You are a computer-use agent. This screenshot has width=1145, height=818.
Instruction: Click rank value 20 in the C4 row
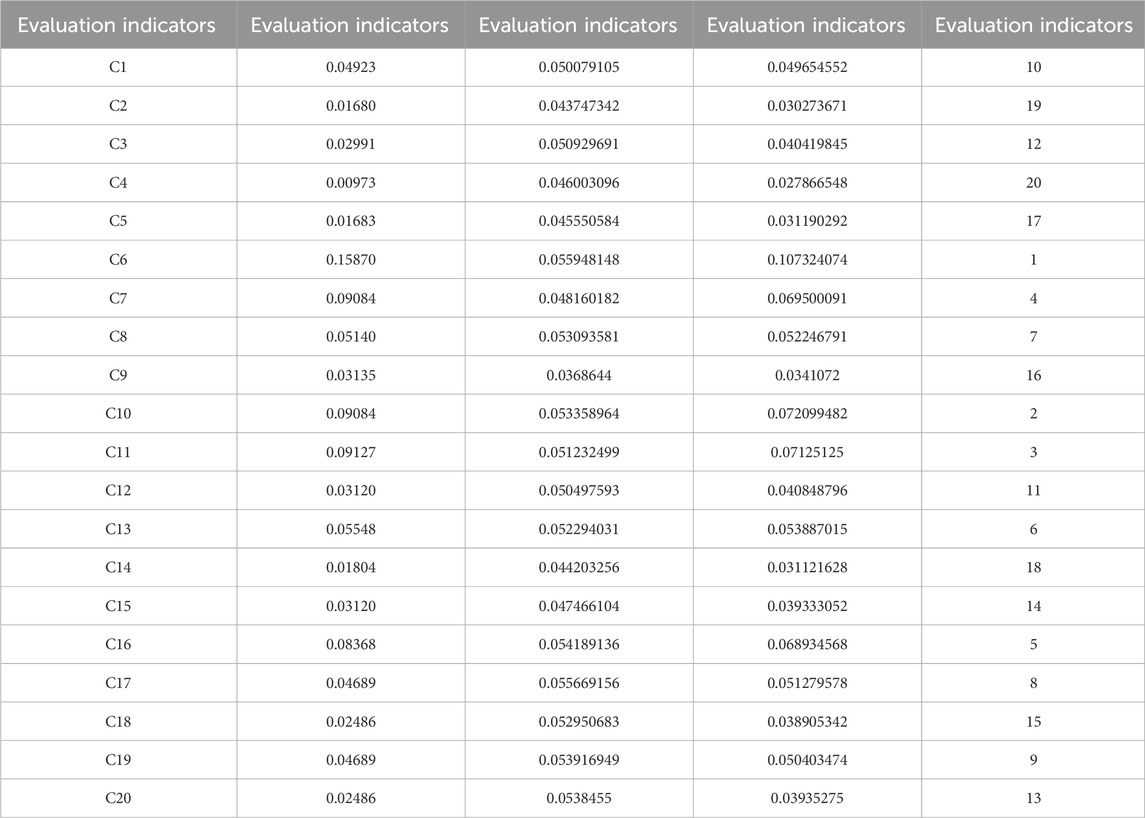click(x=1033, y=183)
